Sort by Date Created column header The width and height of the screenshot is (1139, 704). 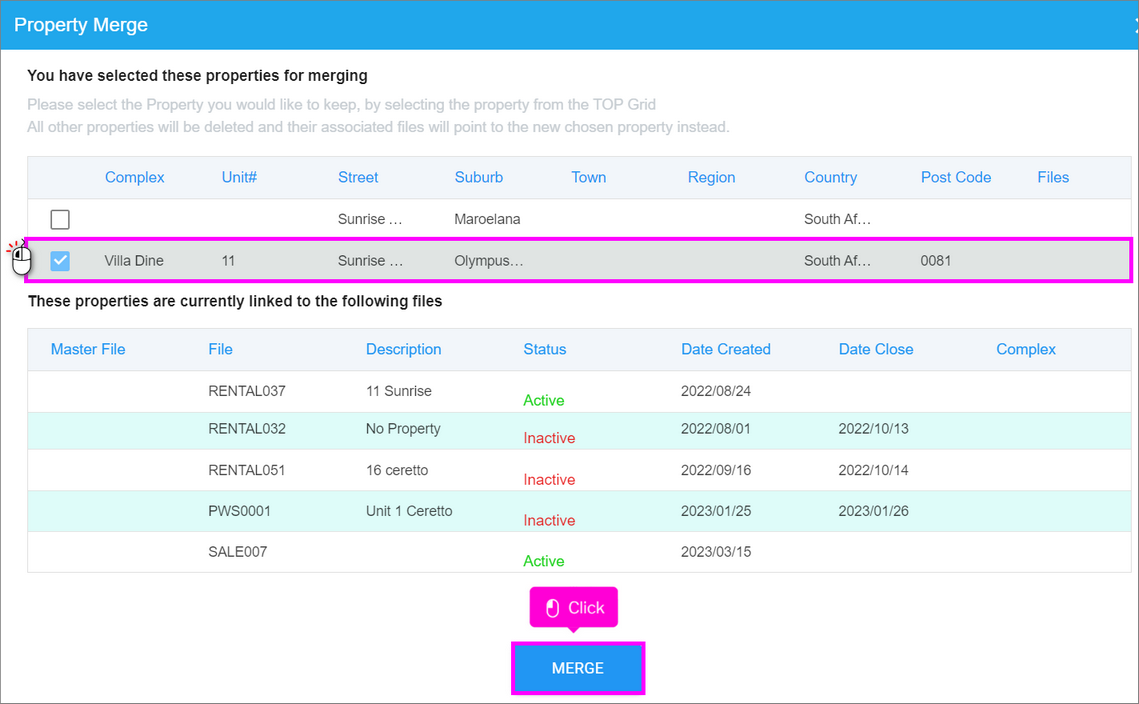pos(726,349)
